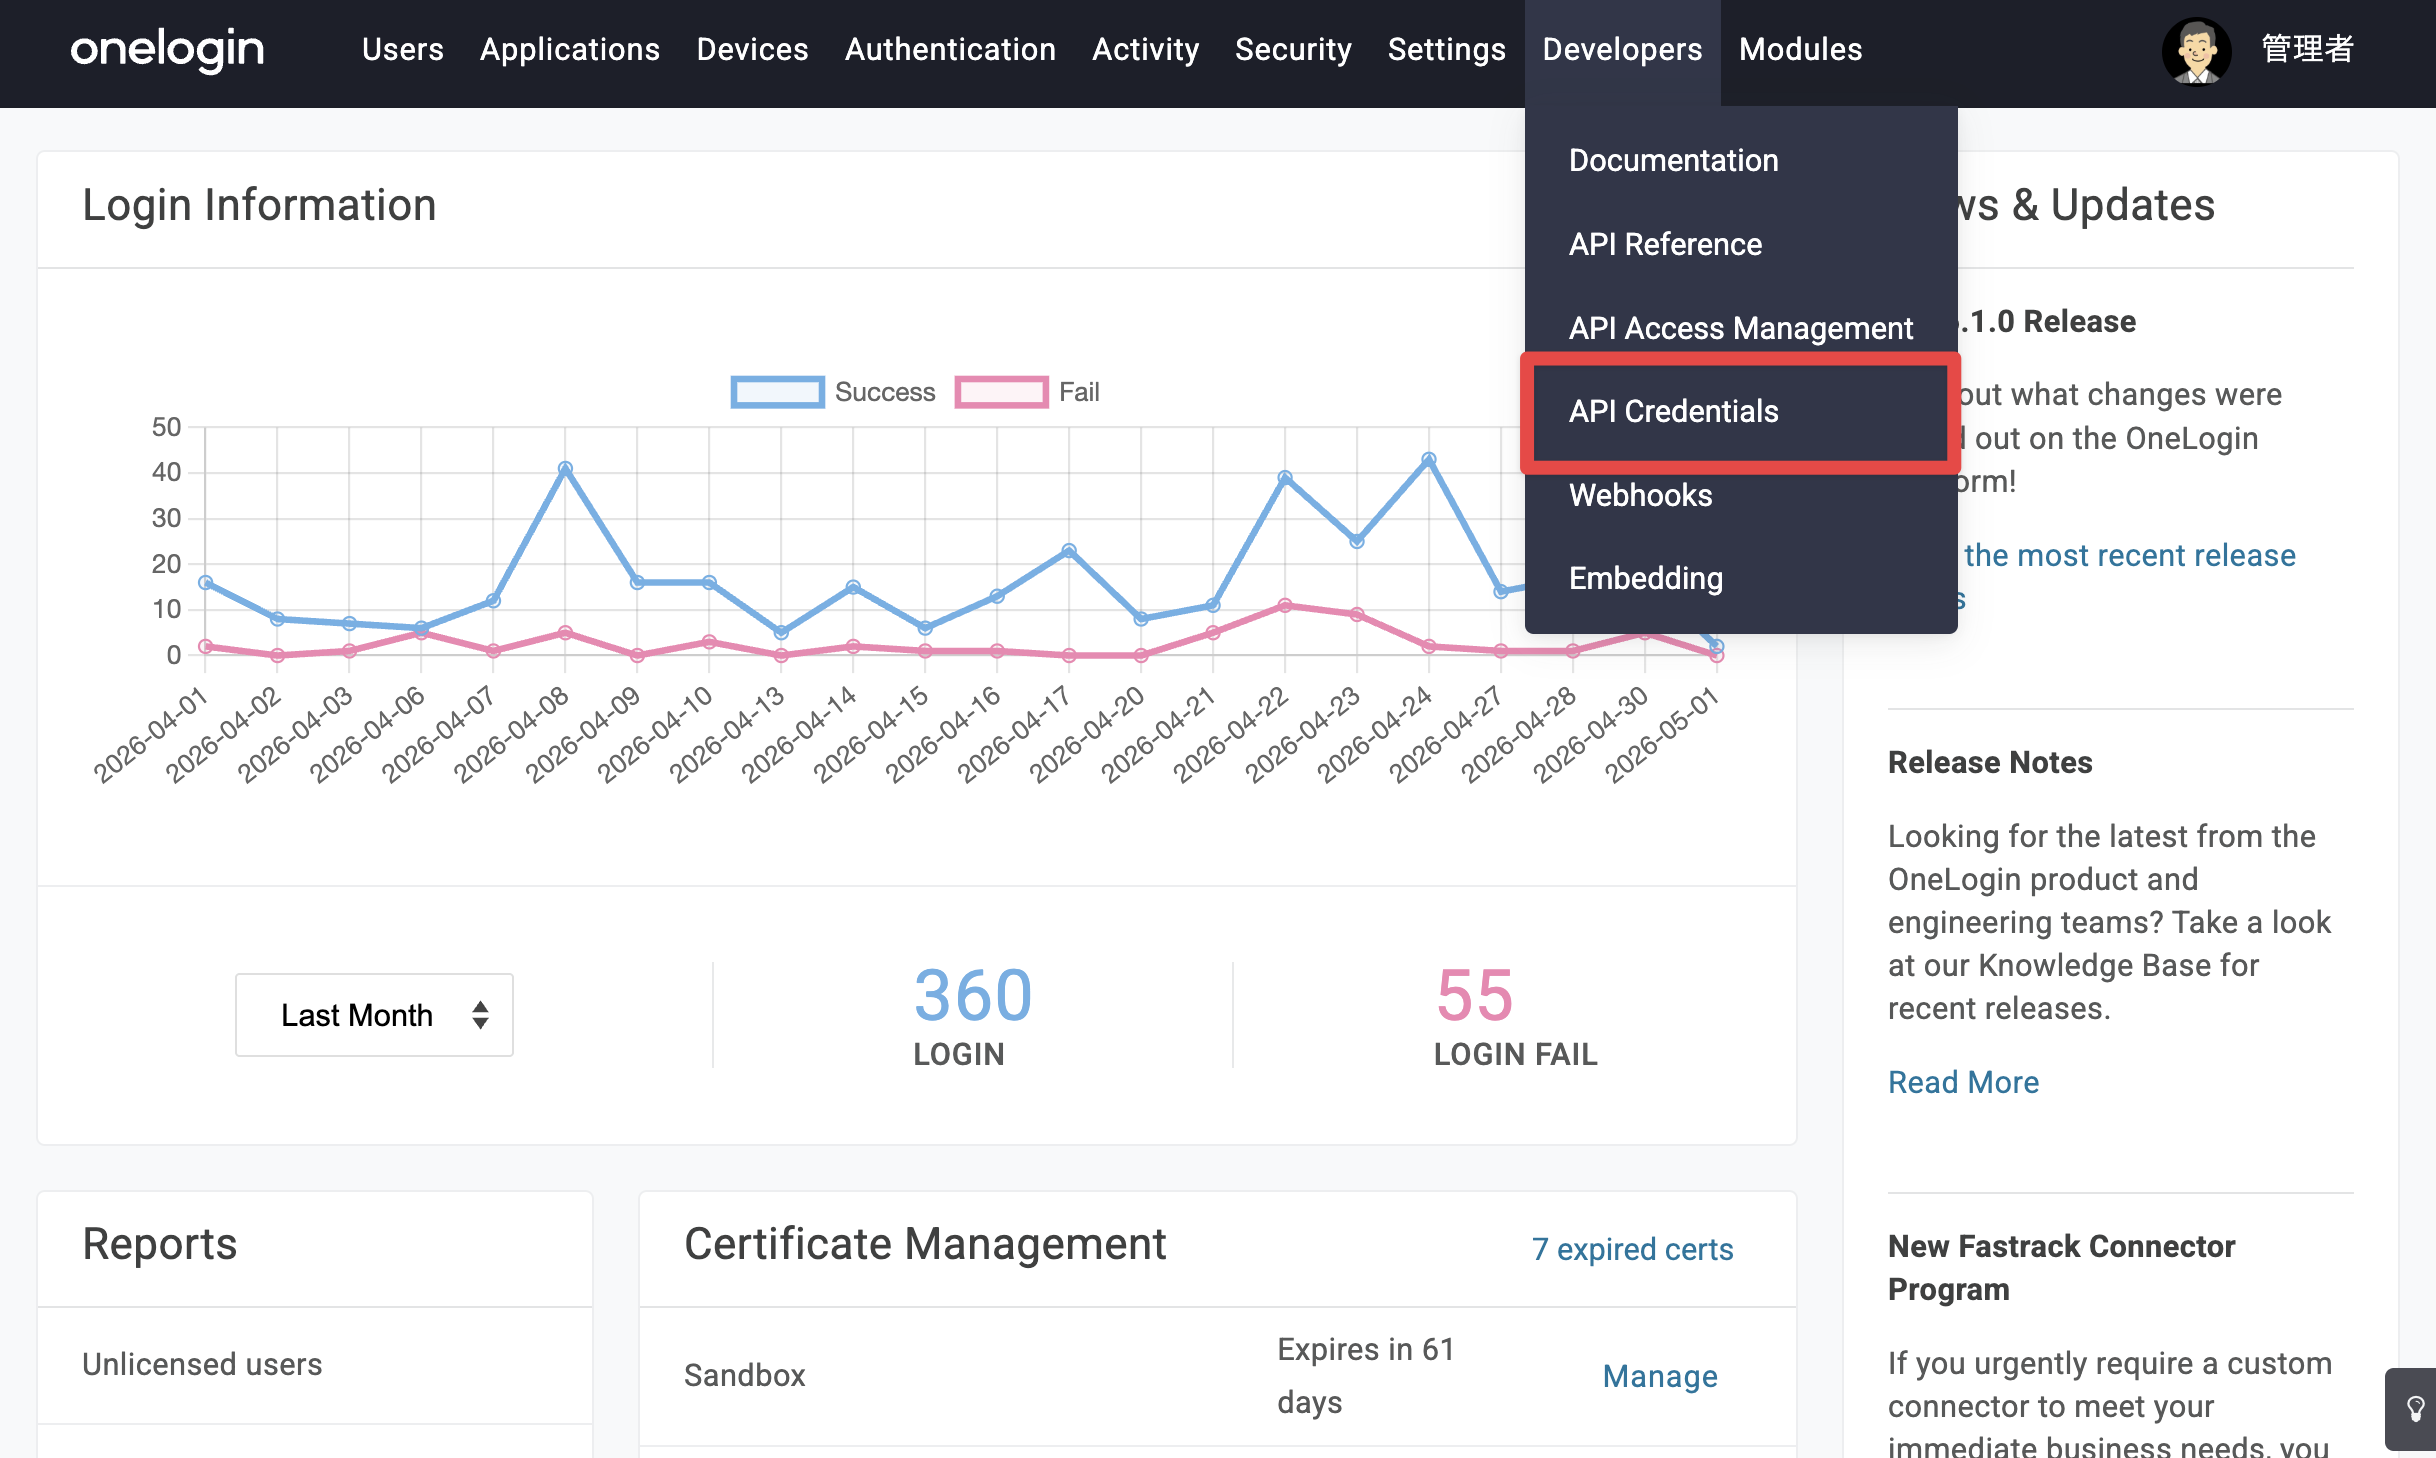Open the admin user avatar
Screen dimensions: 2436x1458
(x=2196, y=51)
